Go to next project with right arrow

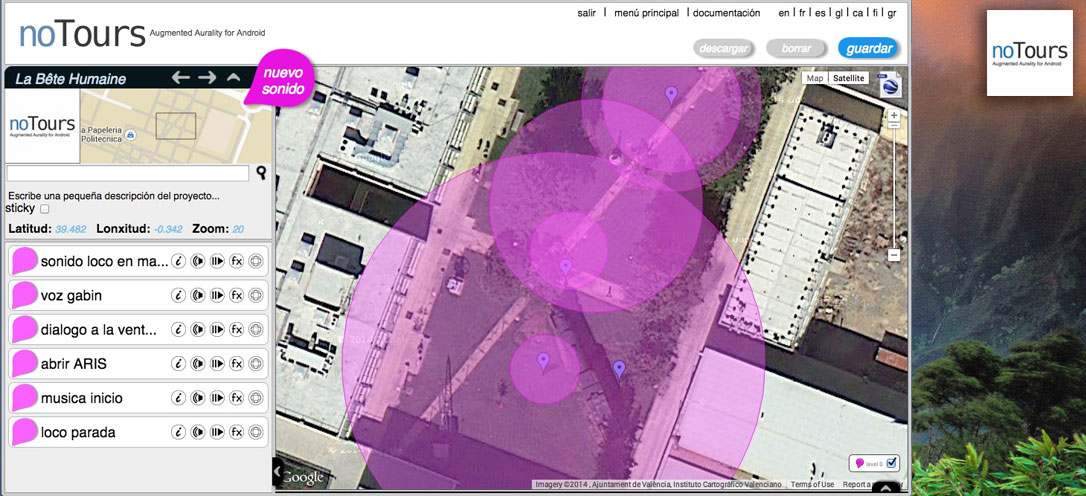[x=207, y=78]
